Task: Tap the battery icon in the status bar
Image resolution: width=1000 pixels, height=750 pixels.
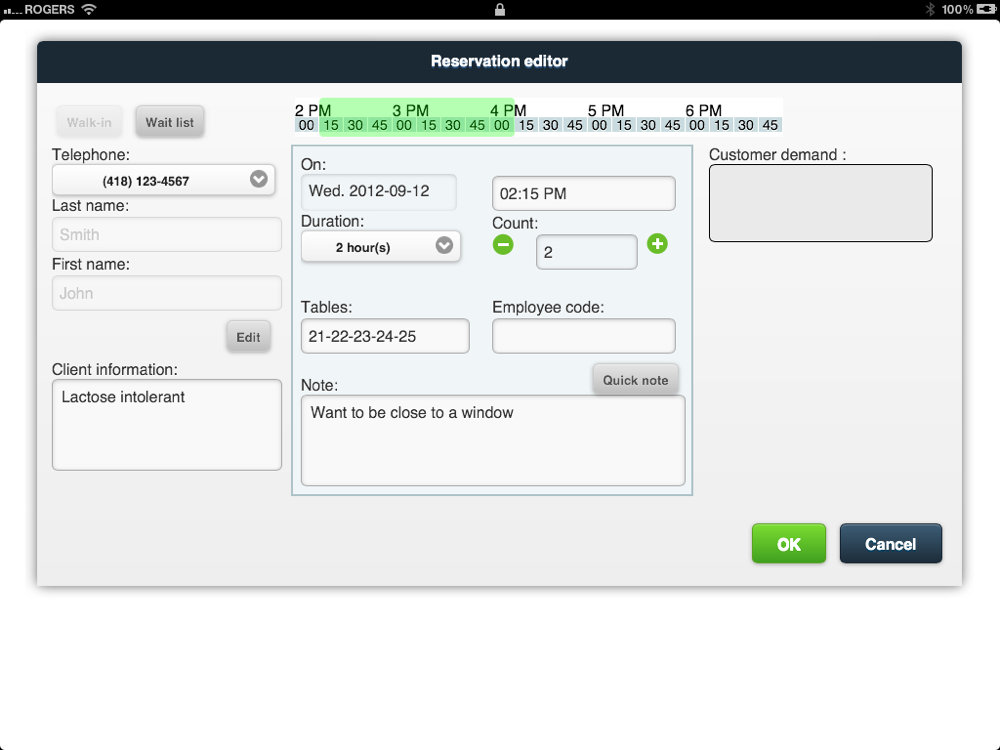Action: click(986, 9)
